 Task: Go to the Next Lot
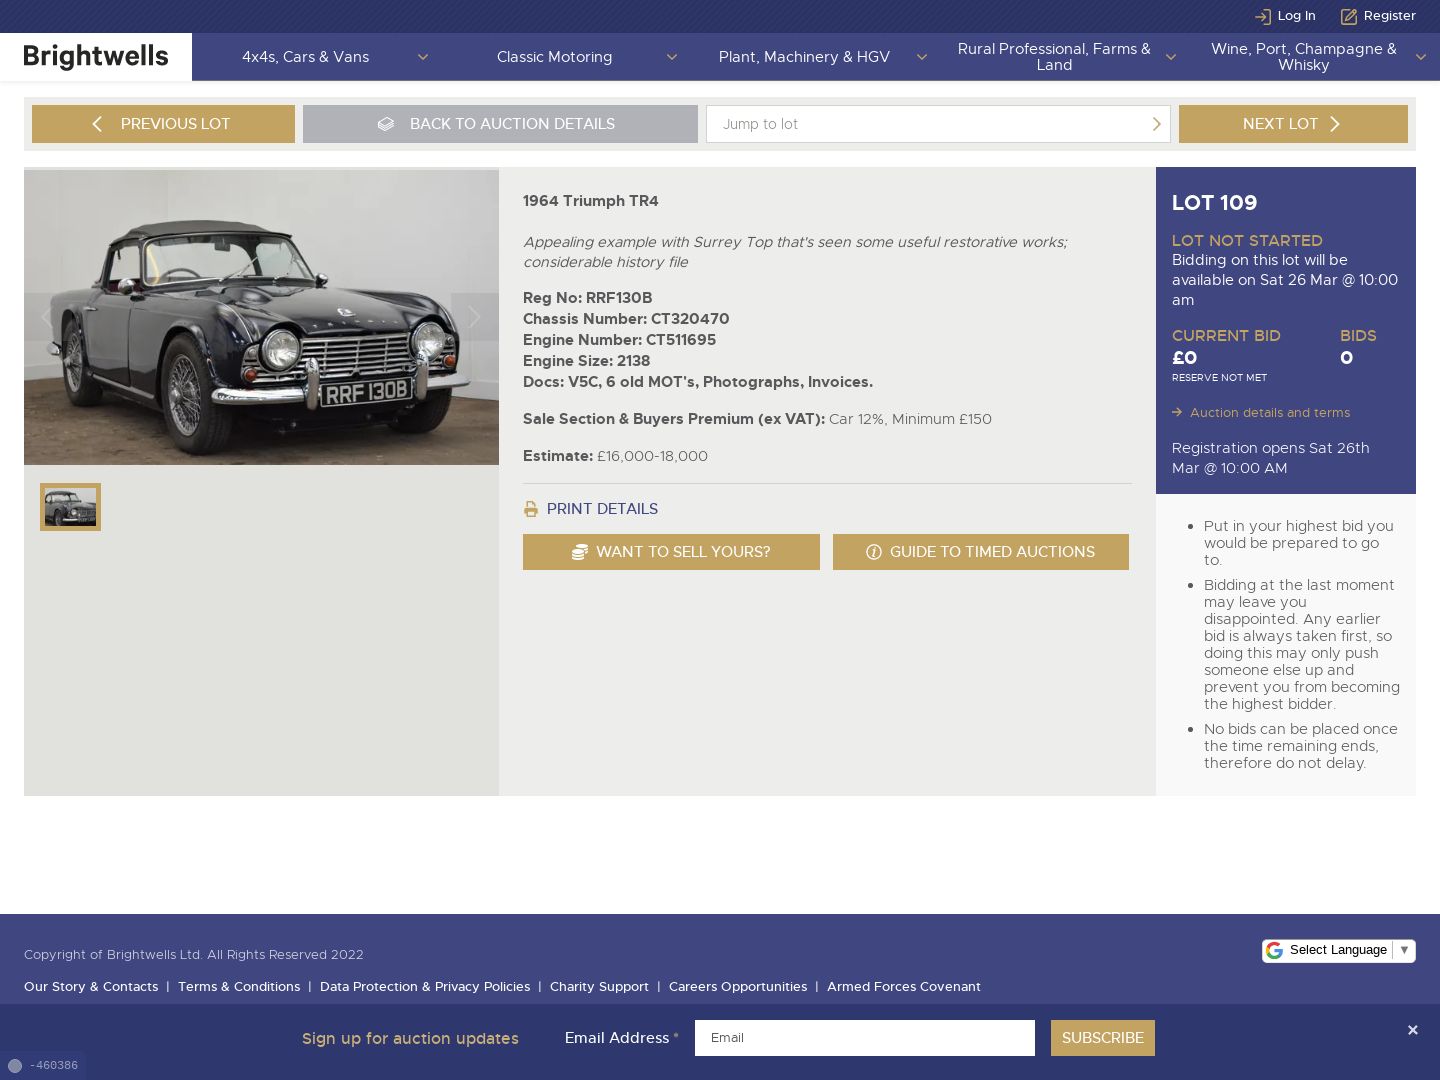1293,124
